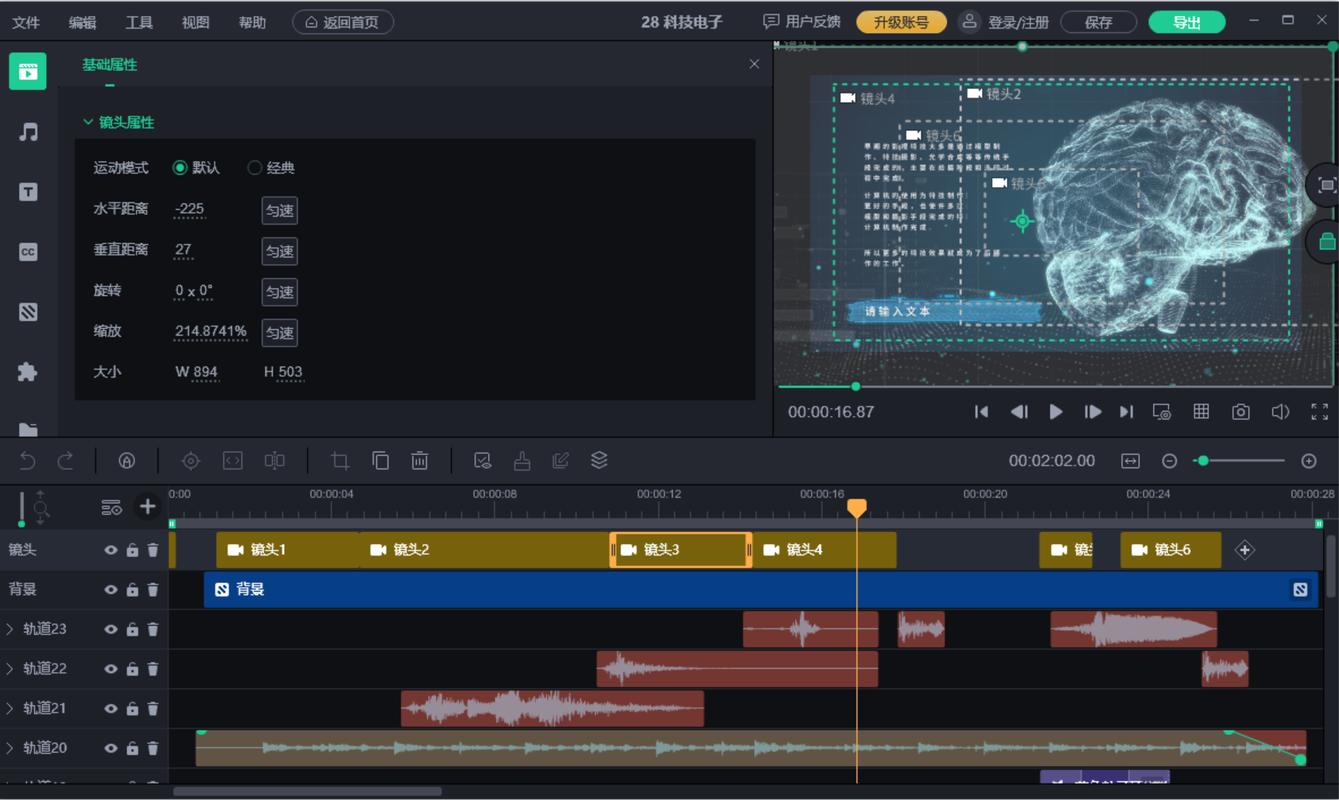Click the green 导出 button
Viewport: 1339px width, 800px height.
[1187, 22]
